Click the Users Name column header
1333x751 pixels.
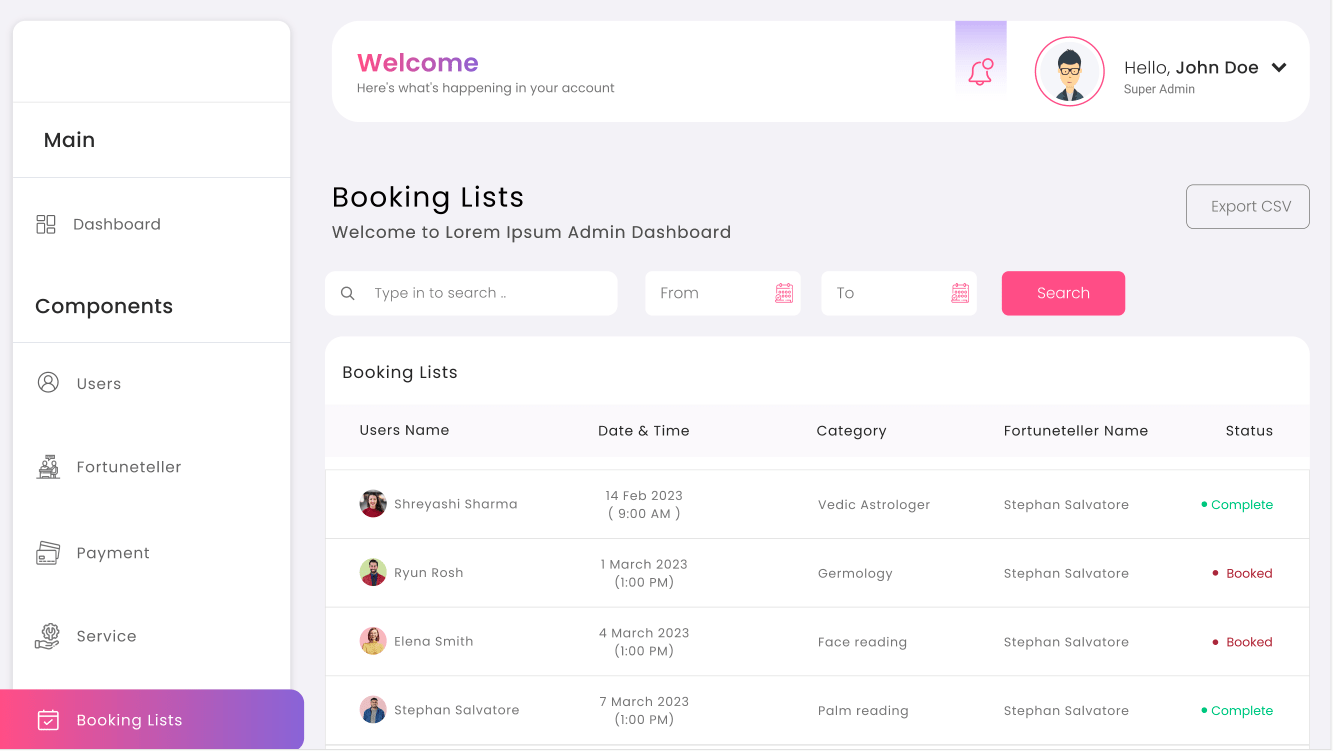click(x=404, y=430)
